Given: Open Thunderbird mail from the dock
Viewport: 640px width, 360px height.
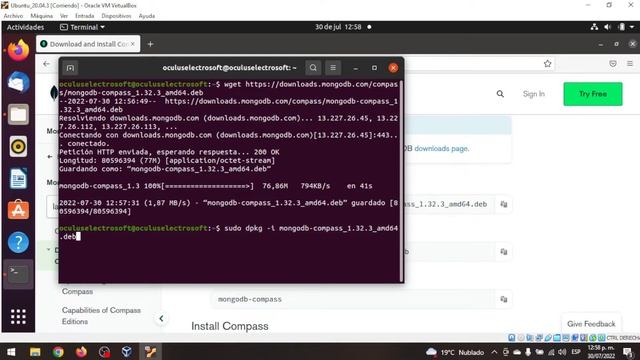Looking at the screenshot, I should point(18,82).
